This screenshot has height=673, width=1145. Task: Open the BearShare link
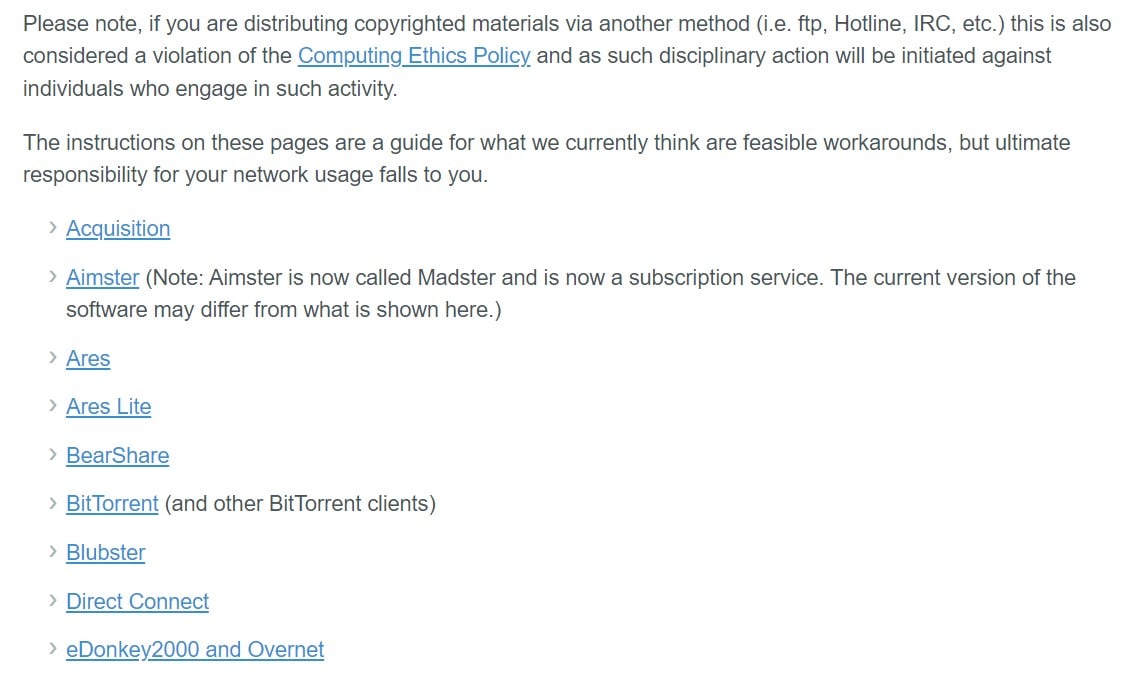pos(118,455)
